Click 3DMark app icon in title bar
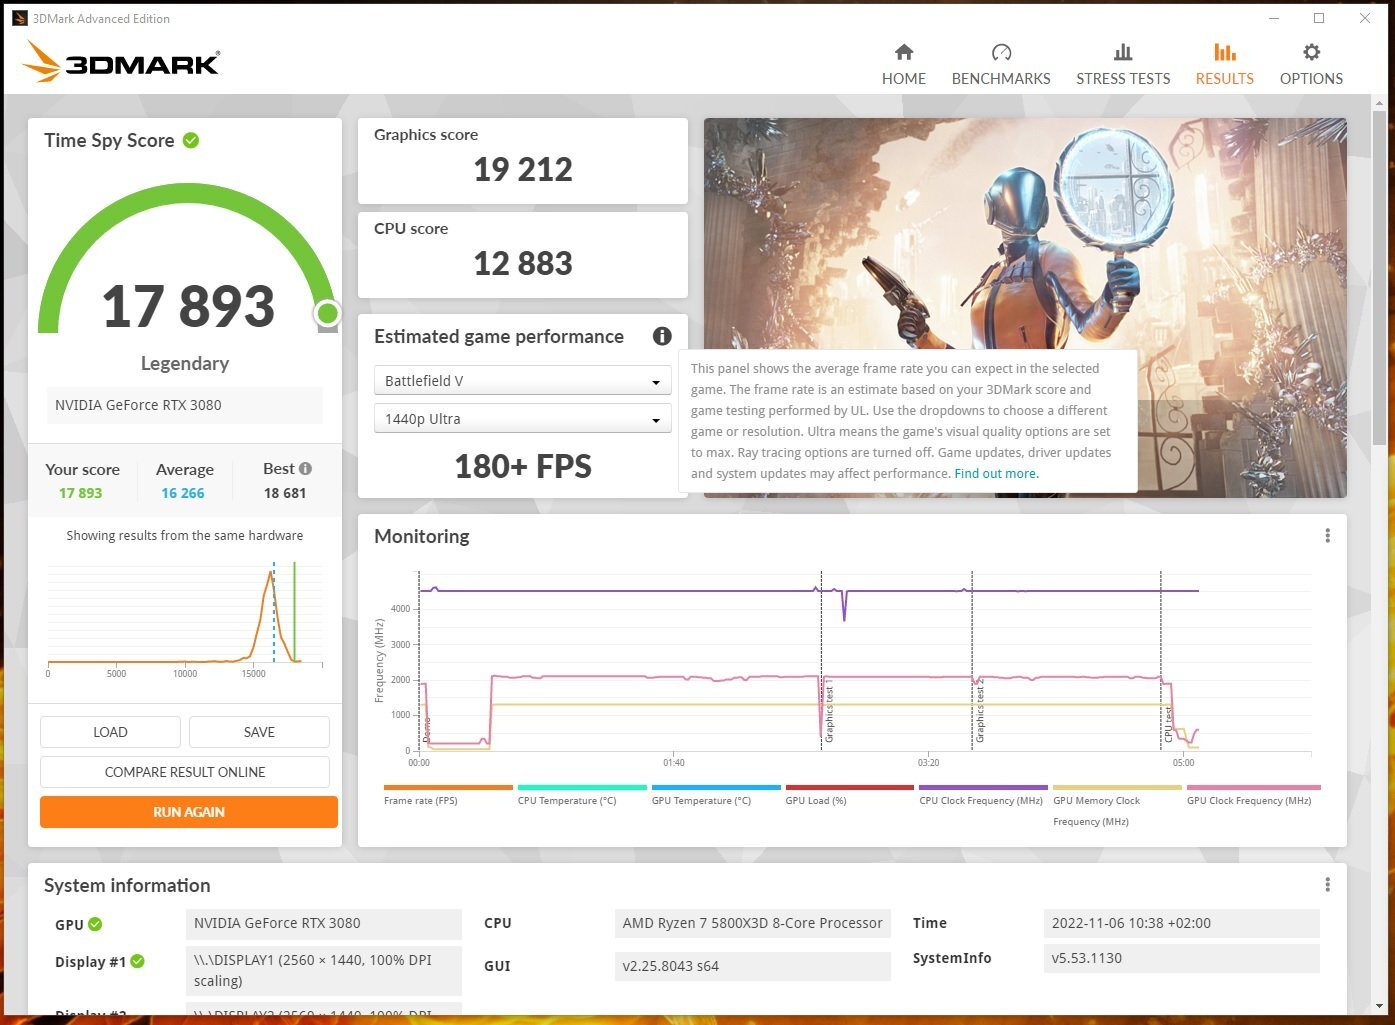 point(18,18)
